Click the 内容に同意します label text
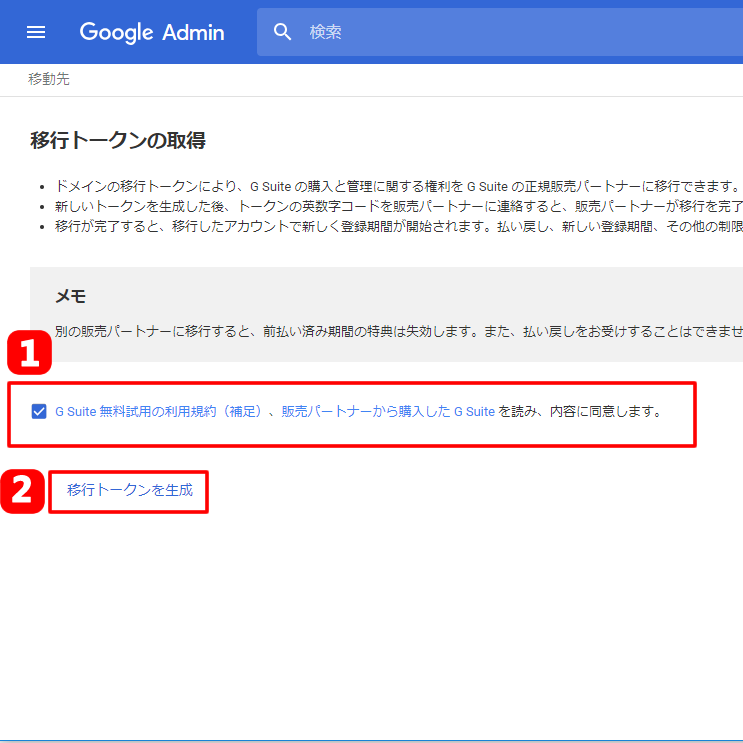Screen dimensions: 743x743 coord(600,411)
